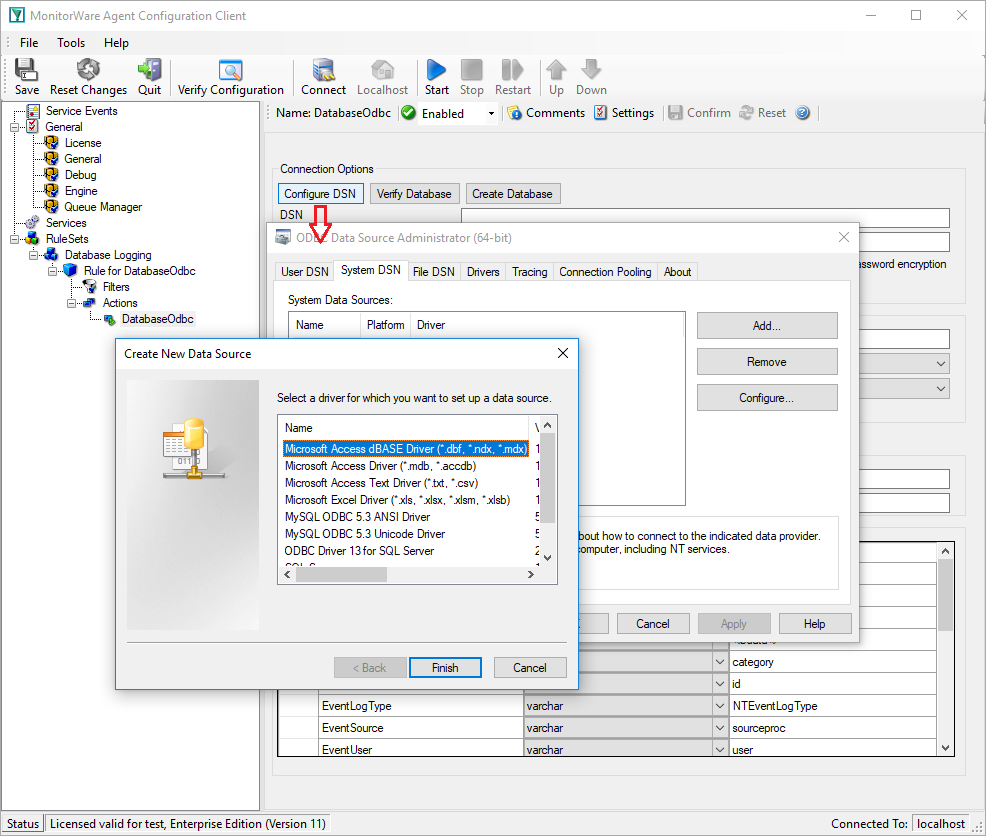Click driver list horizontal scrollbar thumb
This screenshot has height=836, width=986.
tap(341, 574)
